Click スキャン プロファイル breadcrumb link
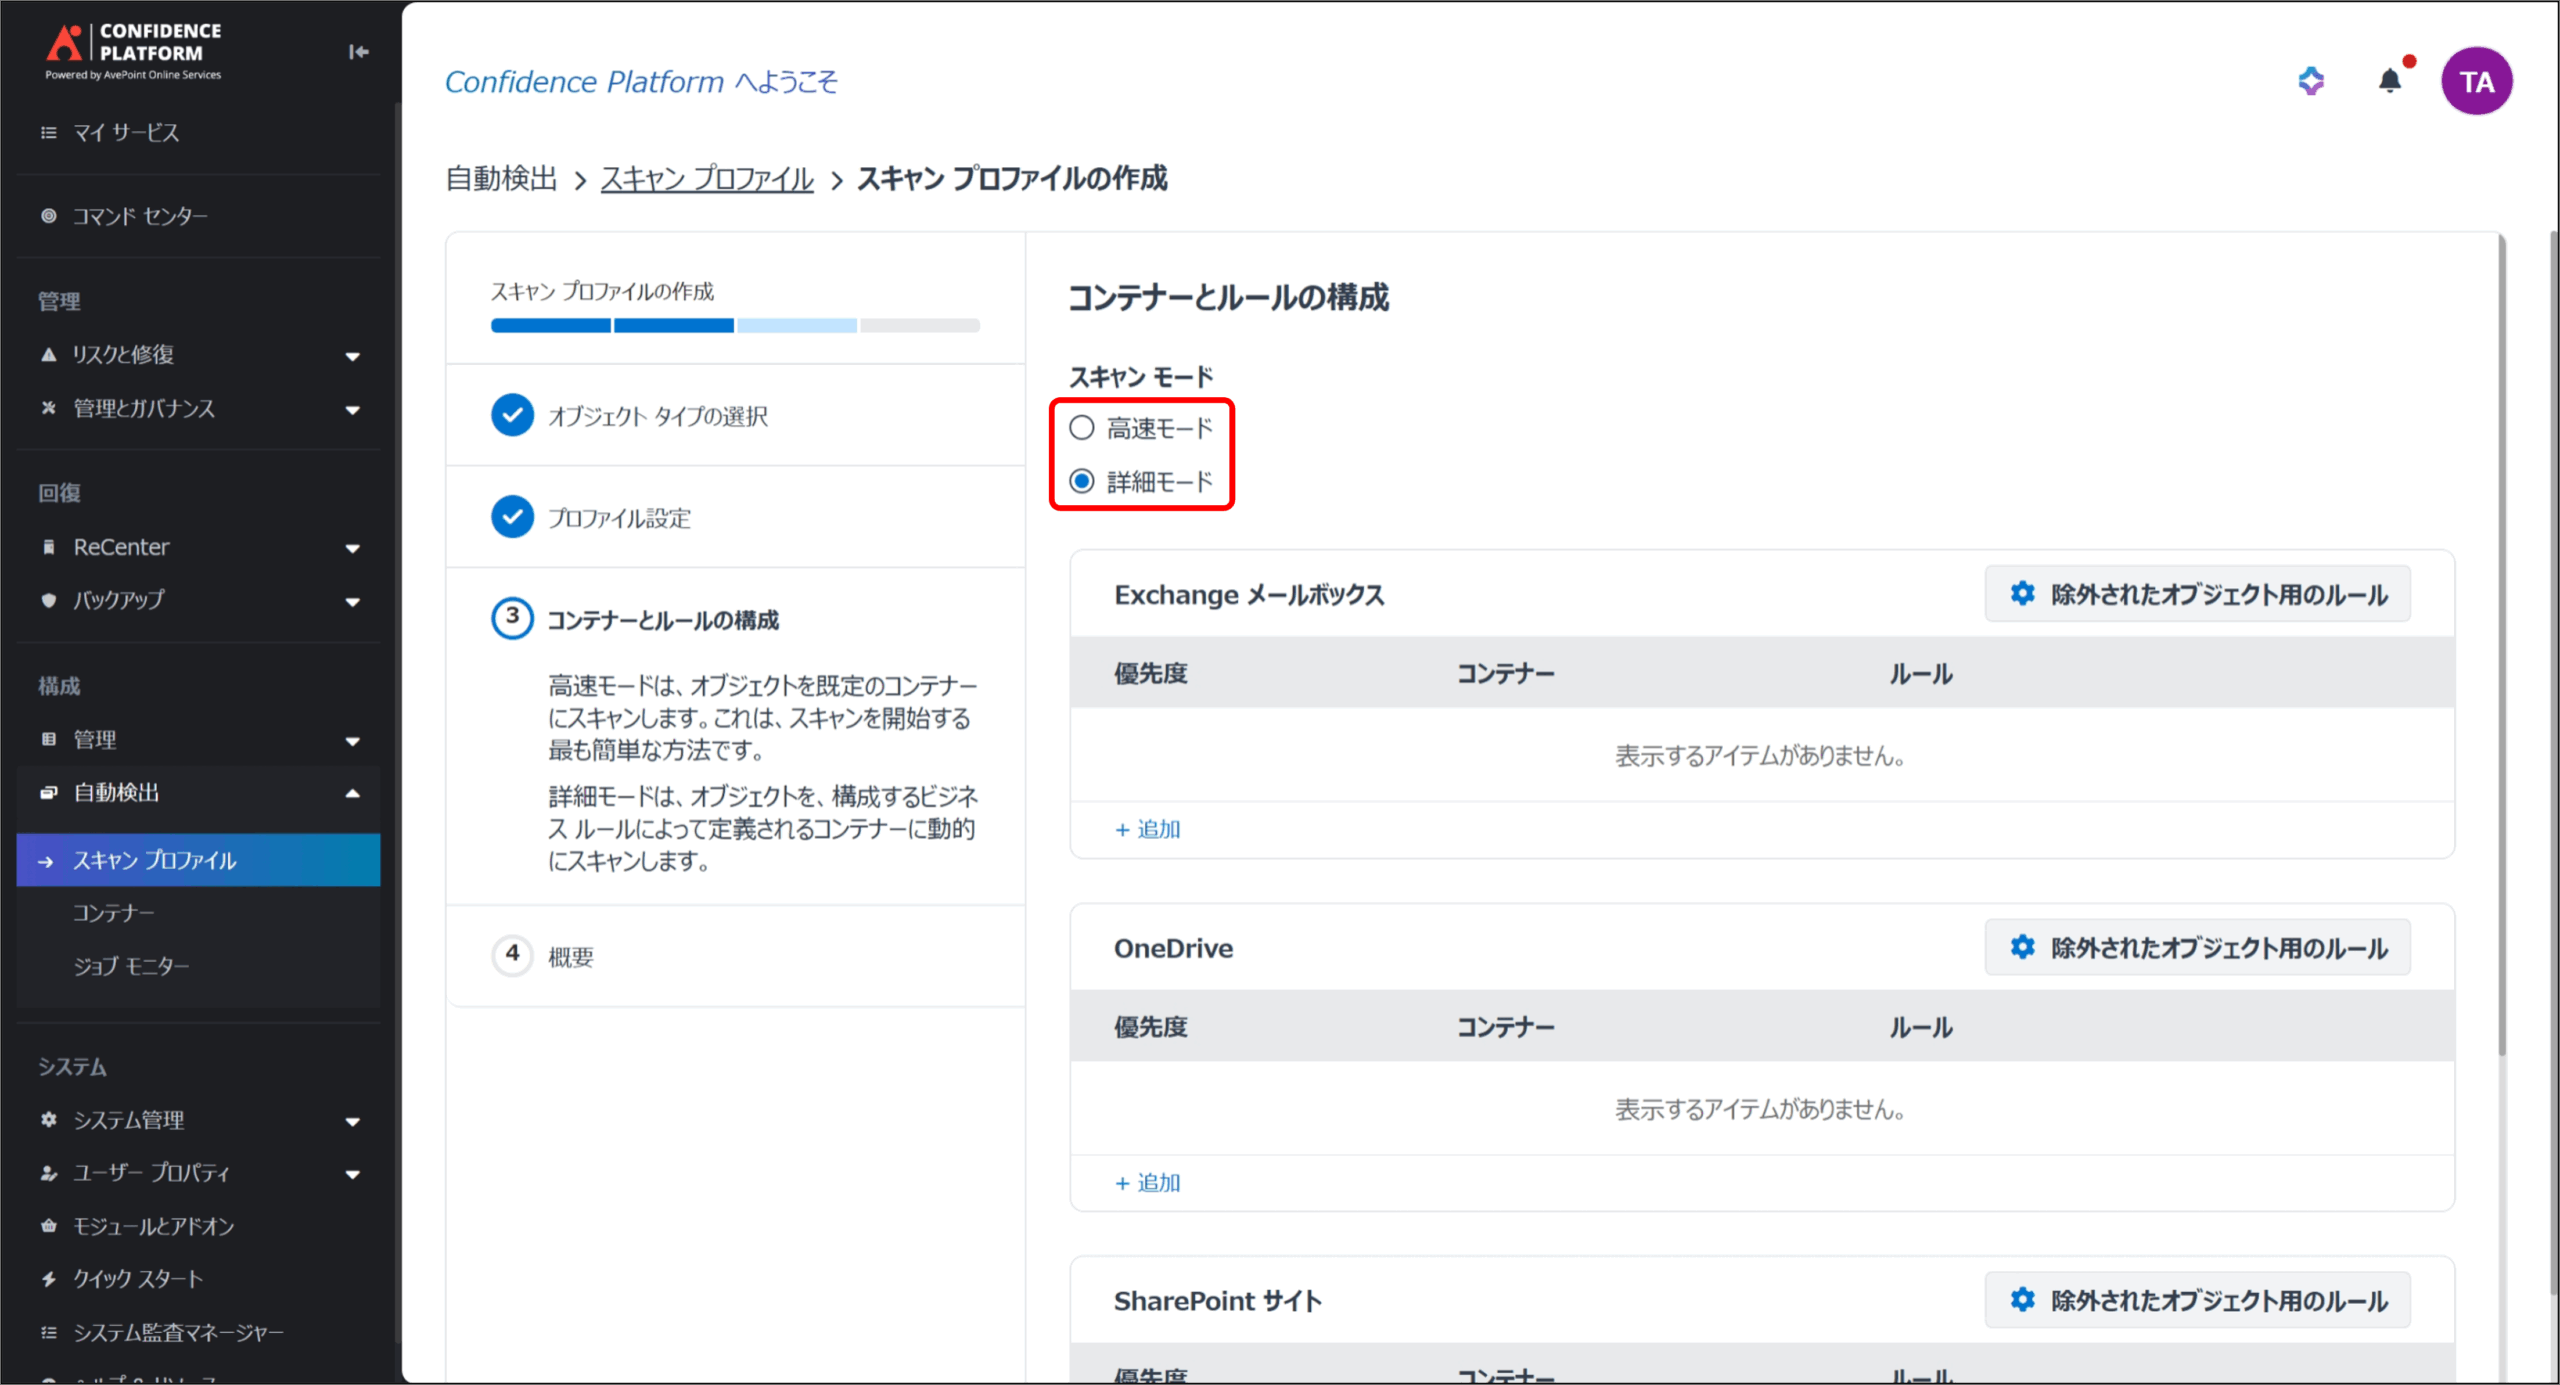Screen dimensions: 2560x1385 (706, 179)
